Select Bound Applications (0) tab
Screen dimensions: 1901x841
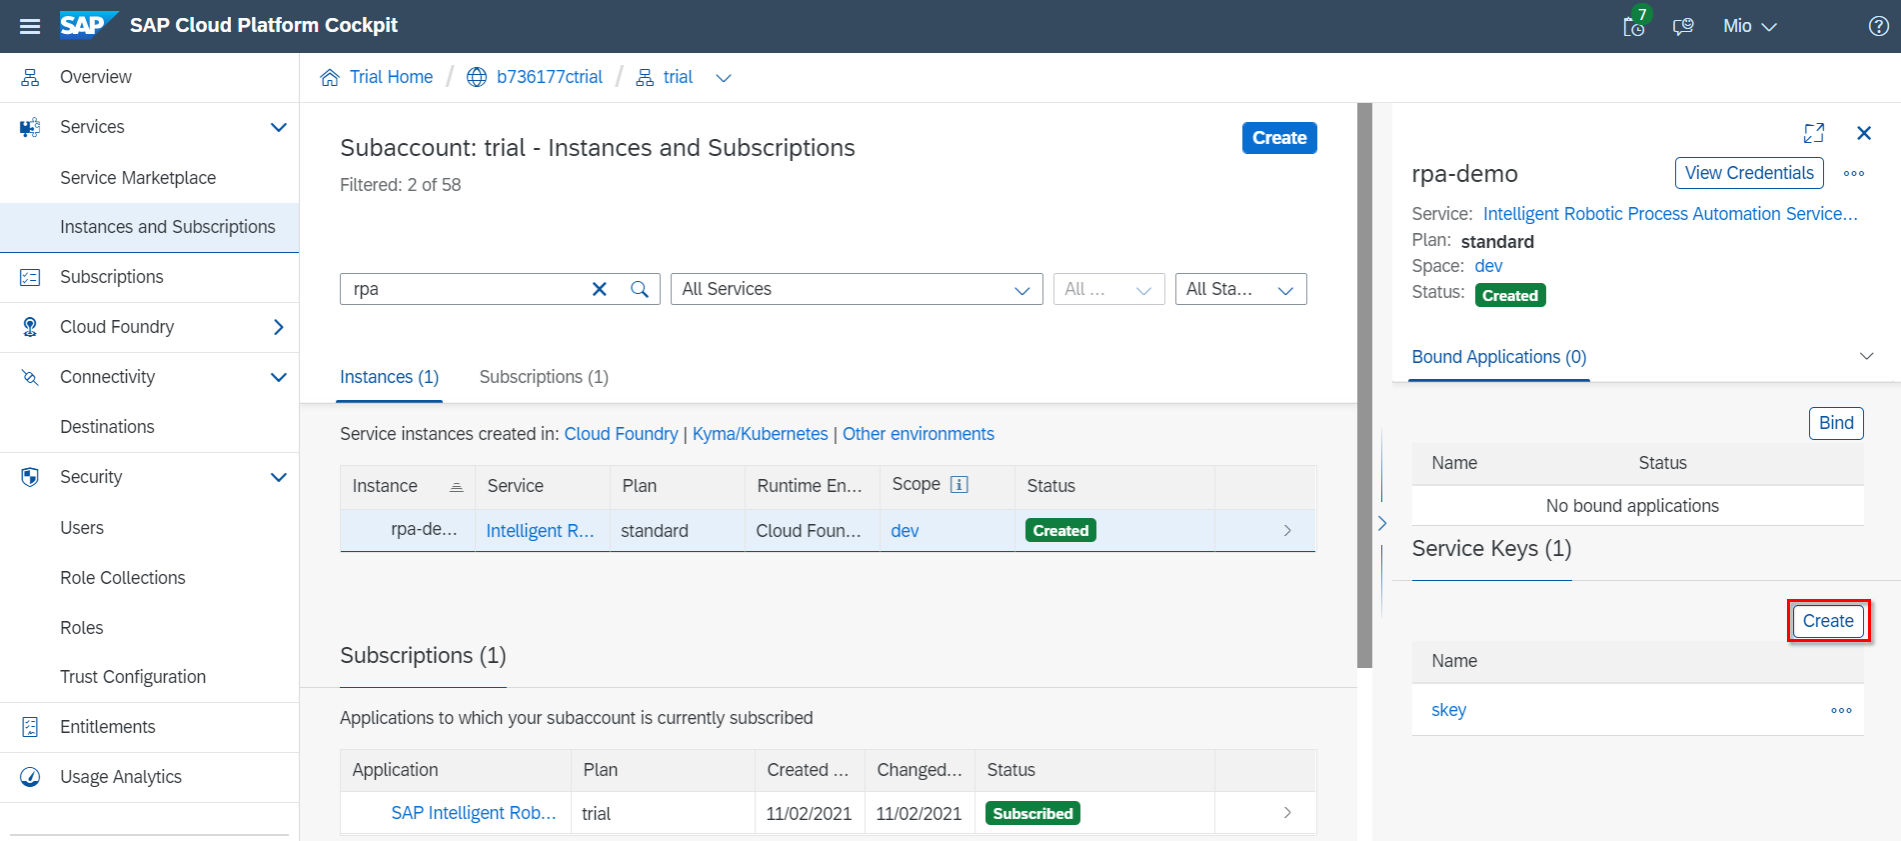coord(1499,357)
